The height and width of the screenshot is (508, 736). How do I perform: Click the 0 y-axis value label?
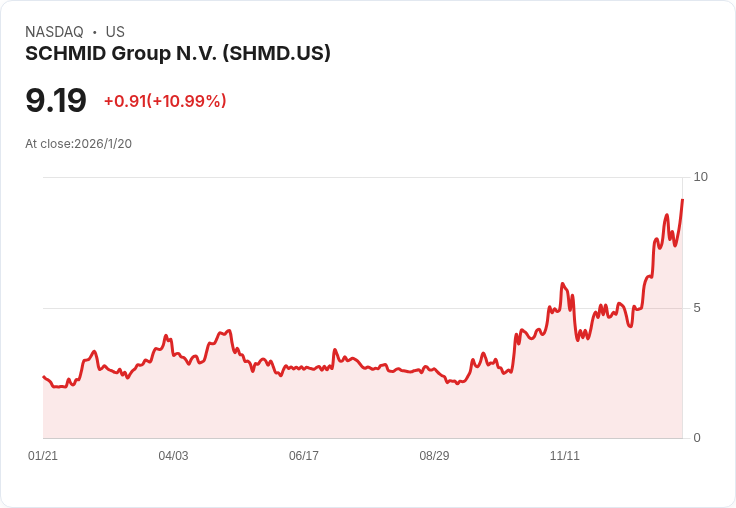pos(697,438)
